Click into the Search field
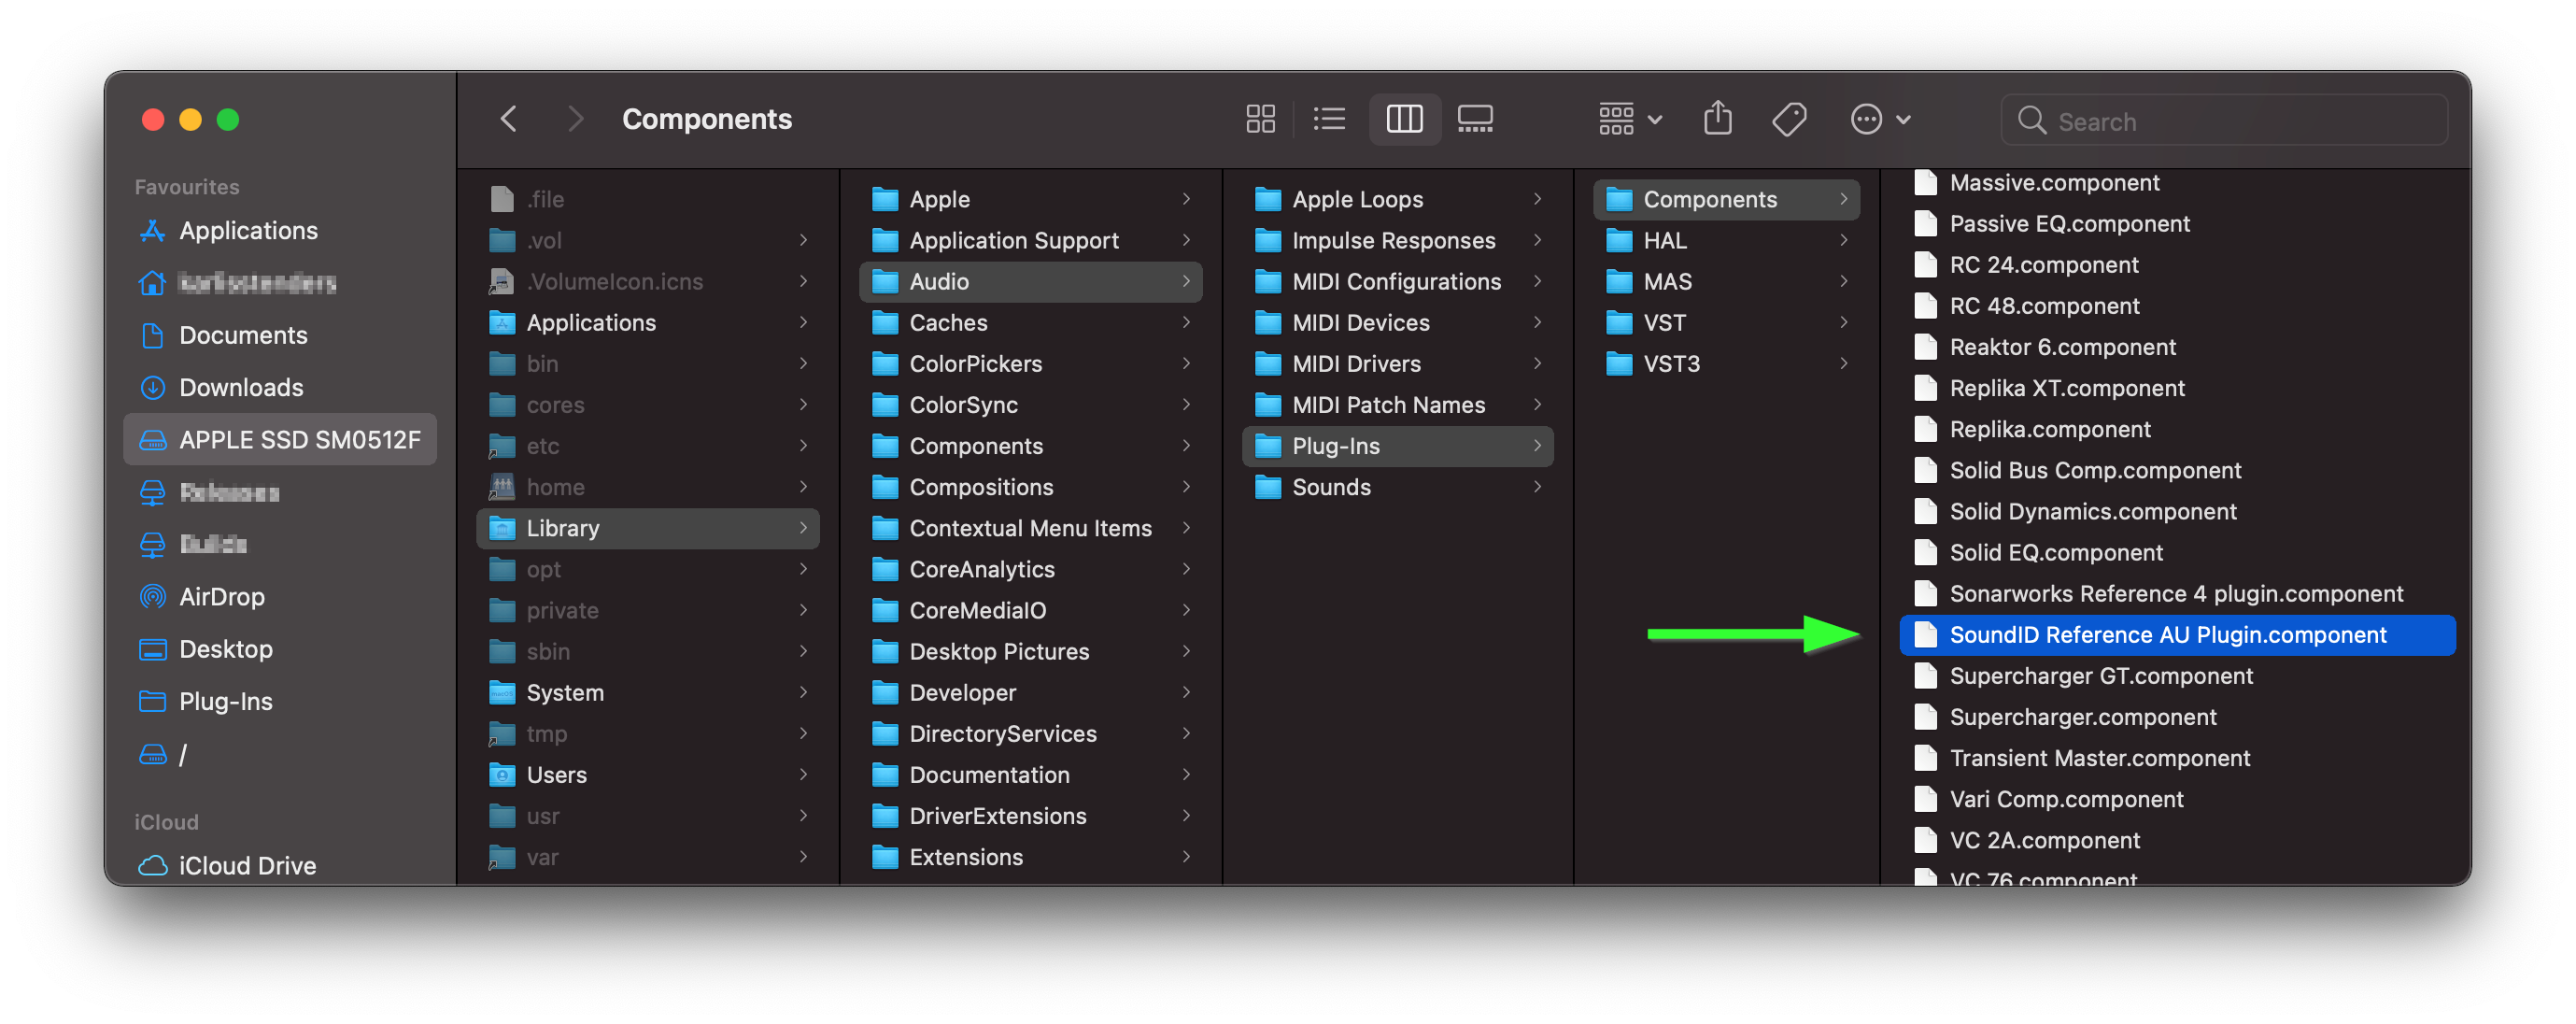 tap(2224, 120)
